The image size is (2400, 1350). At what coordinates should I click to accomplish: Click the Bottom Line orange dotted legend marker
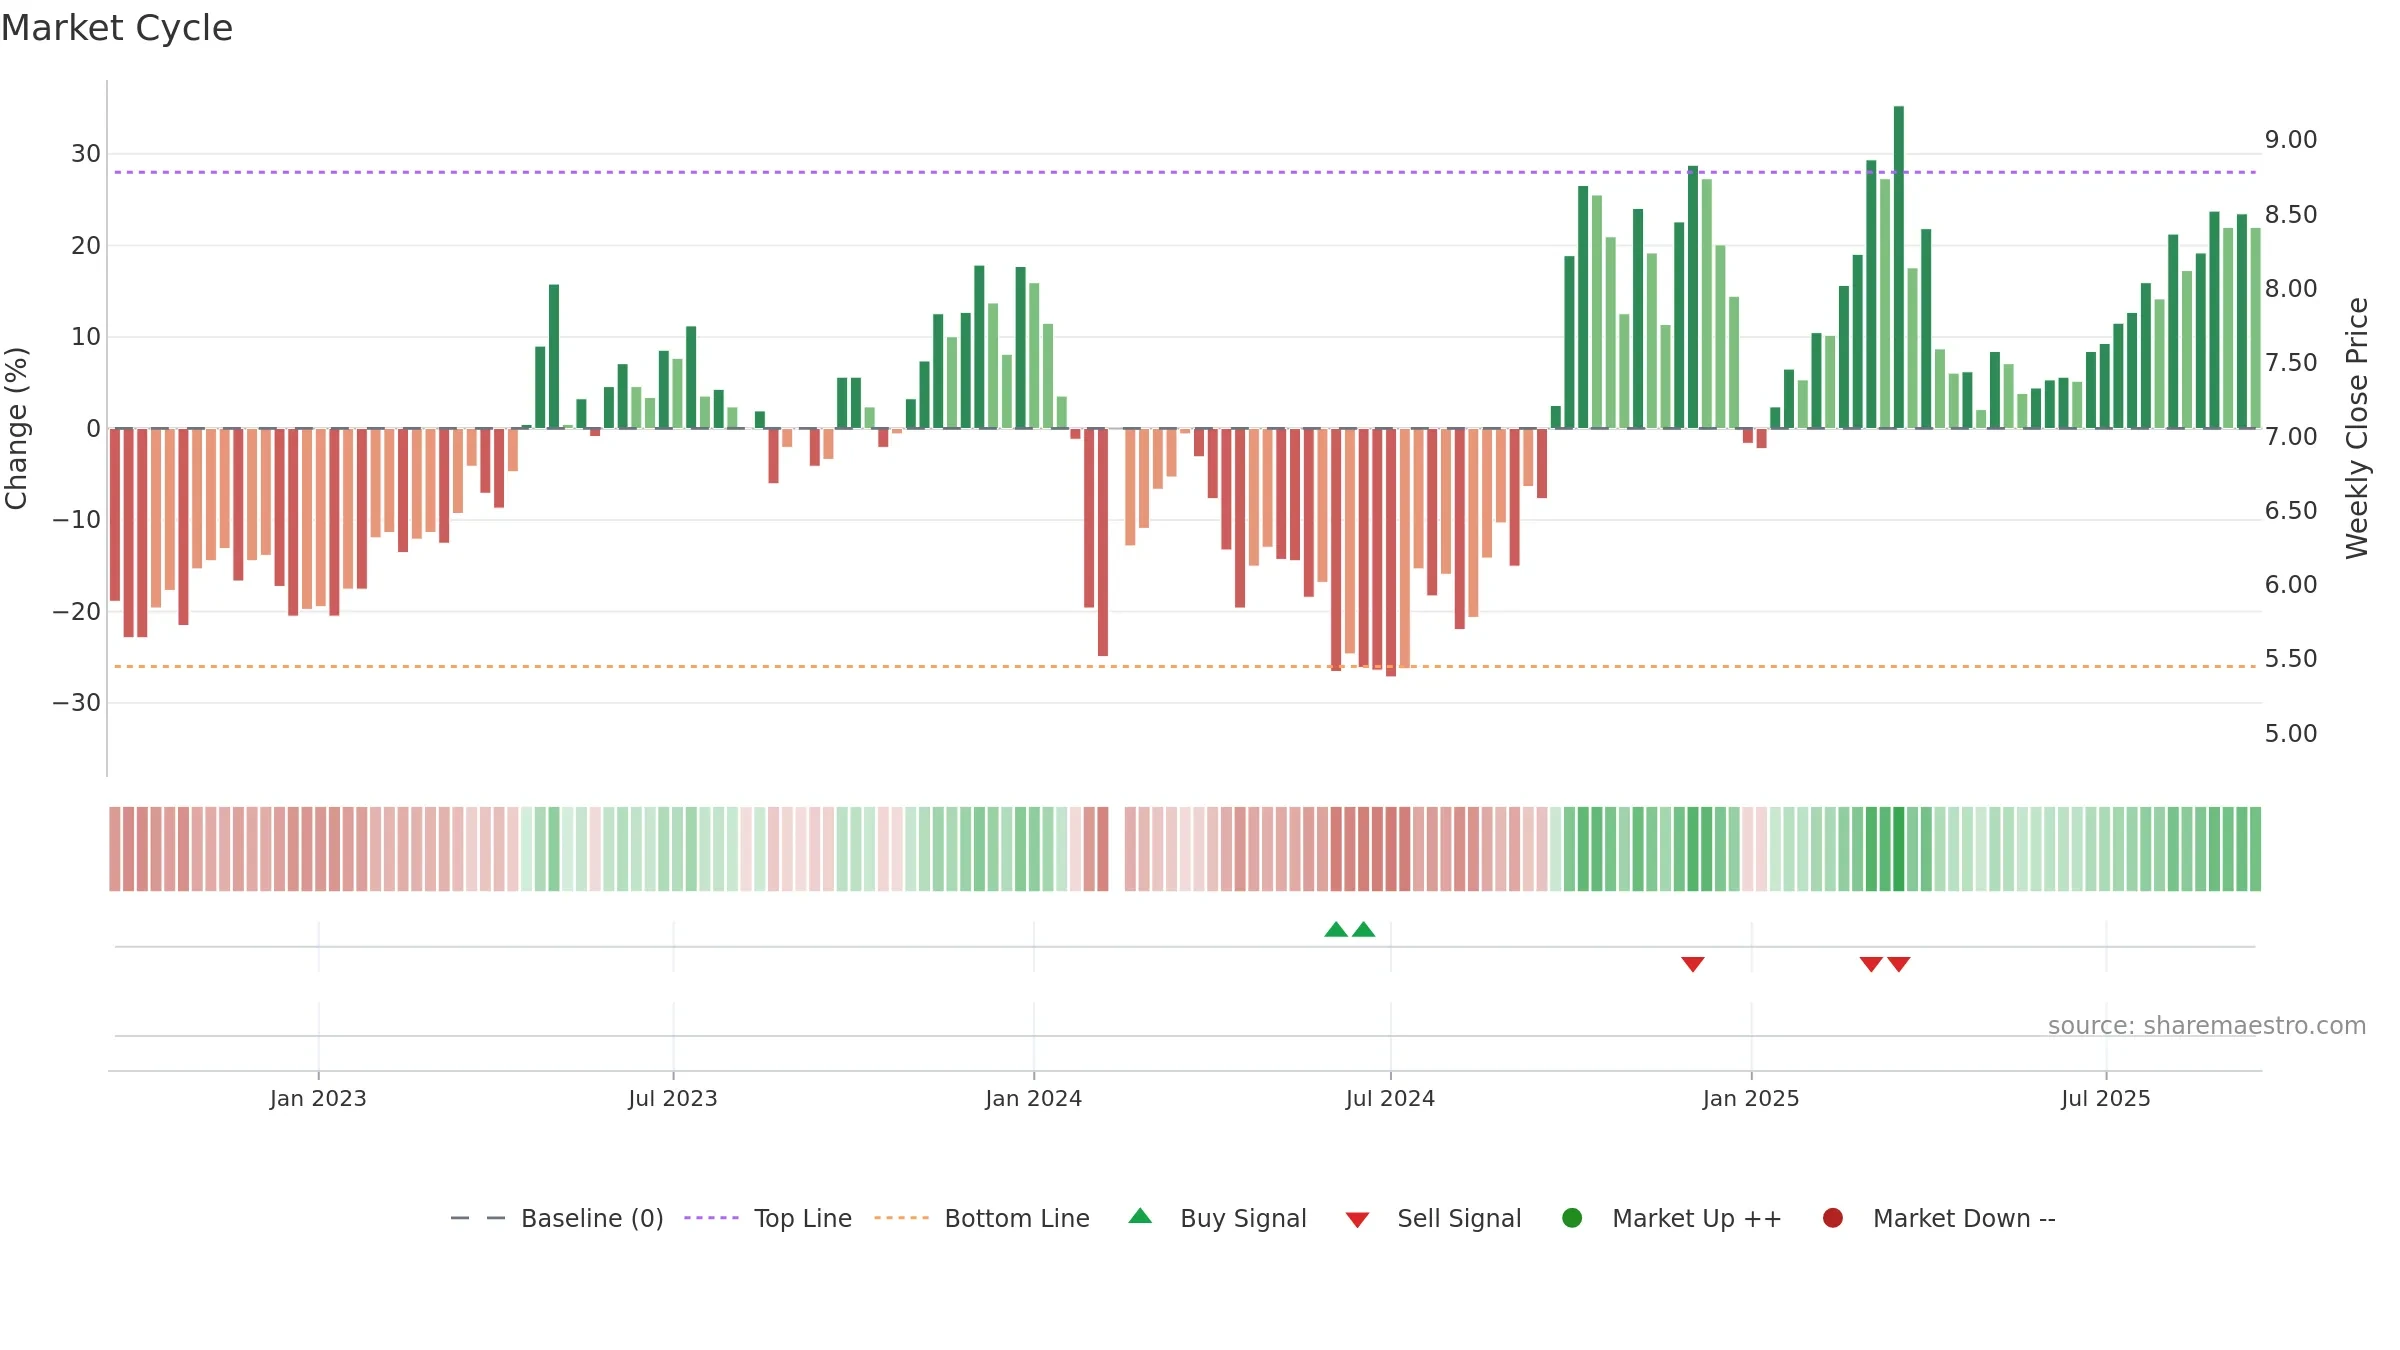901,1218
